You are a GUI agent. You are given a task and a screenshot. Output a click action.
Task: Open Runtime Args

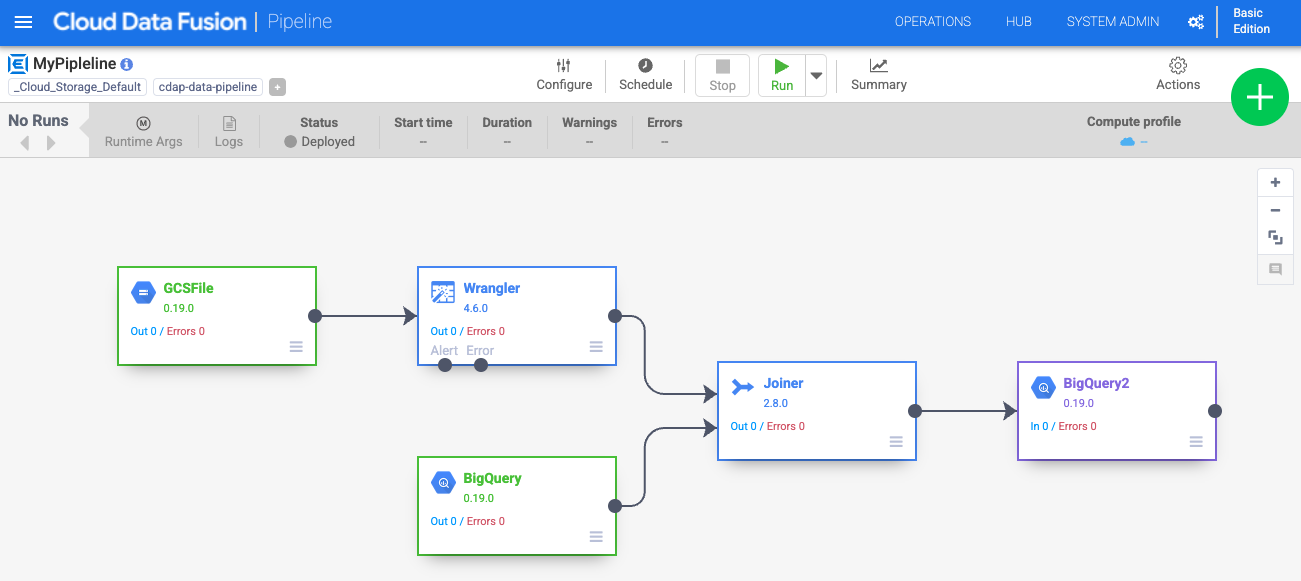click(143, 132)
